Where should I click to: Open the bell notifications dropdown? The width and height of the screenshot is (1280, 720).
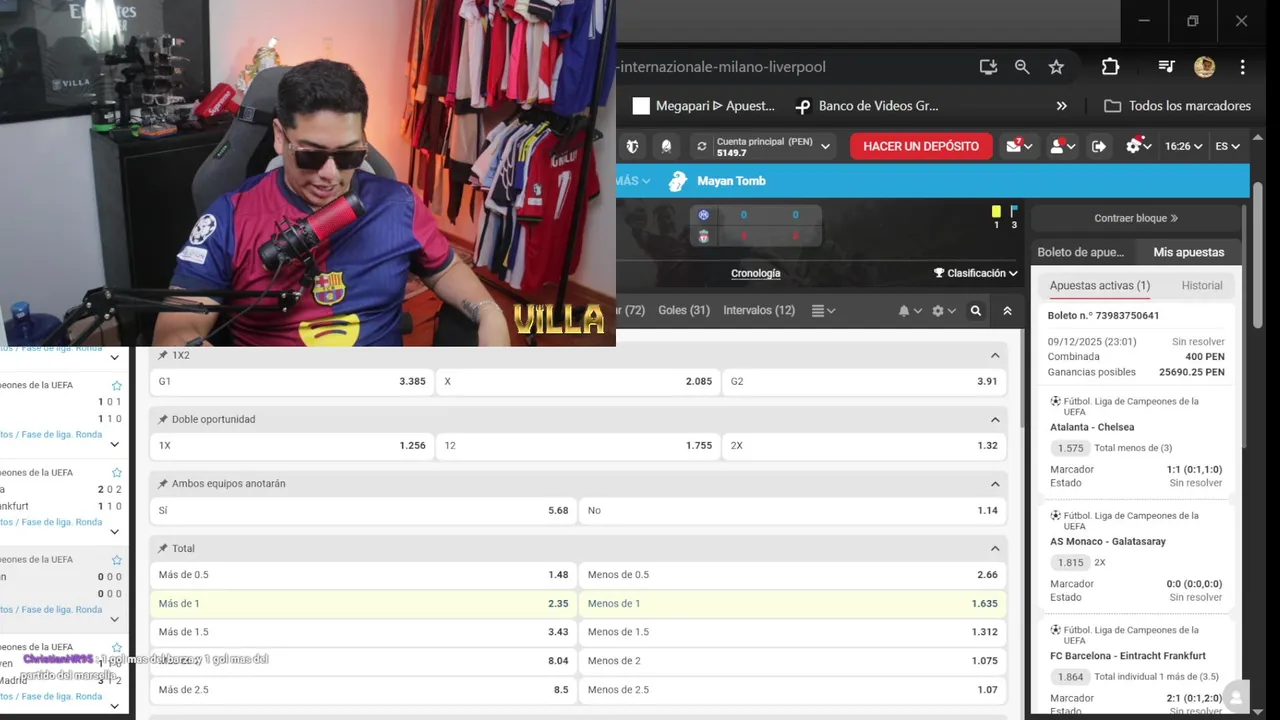tap(909, 311)
